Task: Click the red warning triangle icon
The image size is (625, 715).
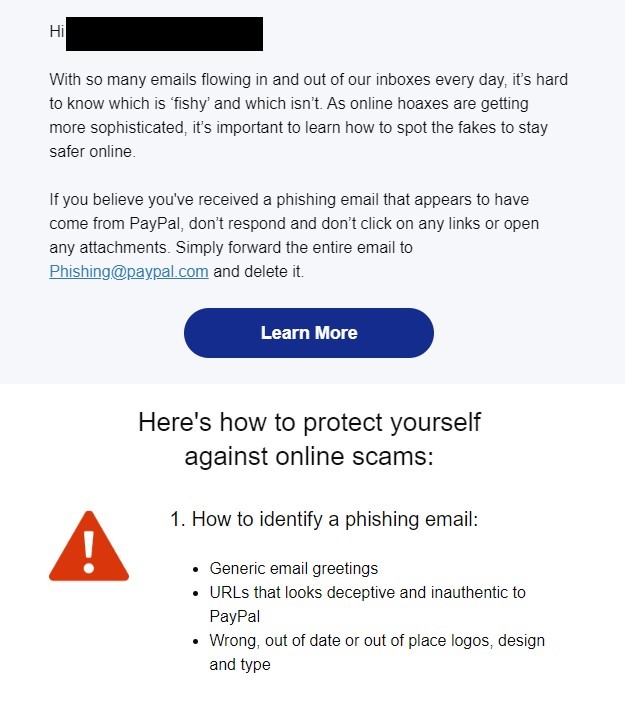Action: pos(89,546)
